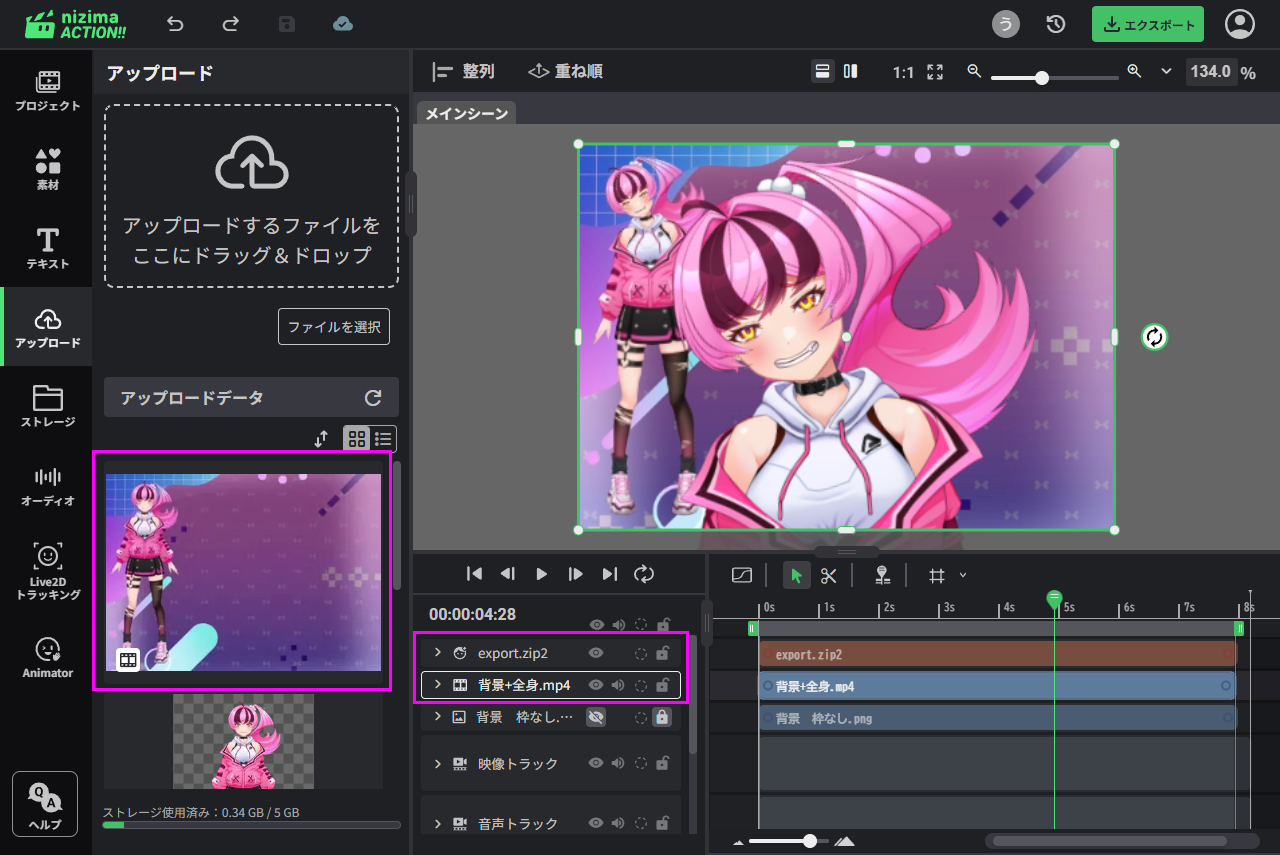Hide the export.zip2 track
Screen dimensions: 1280x855
(596, 653)
